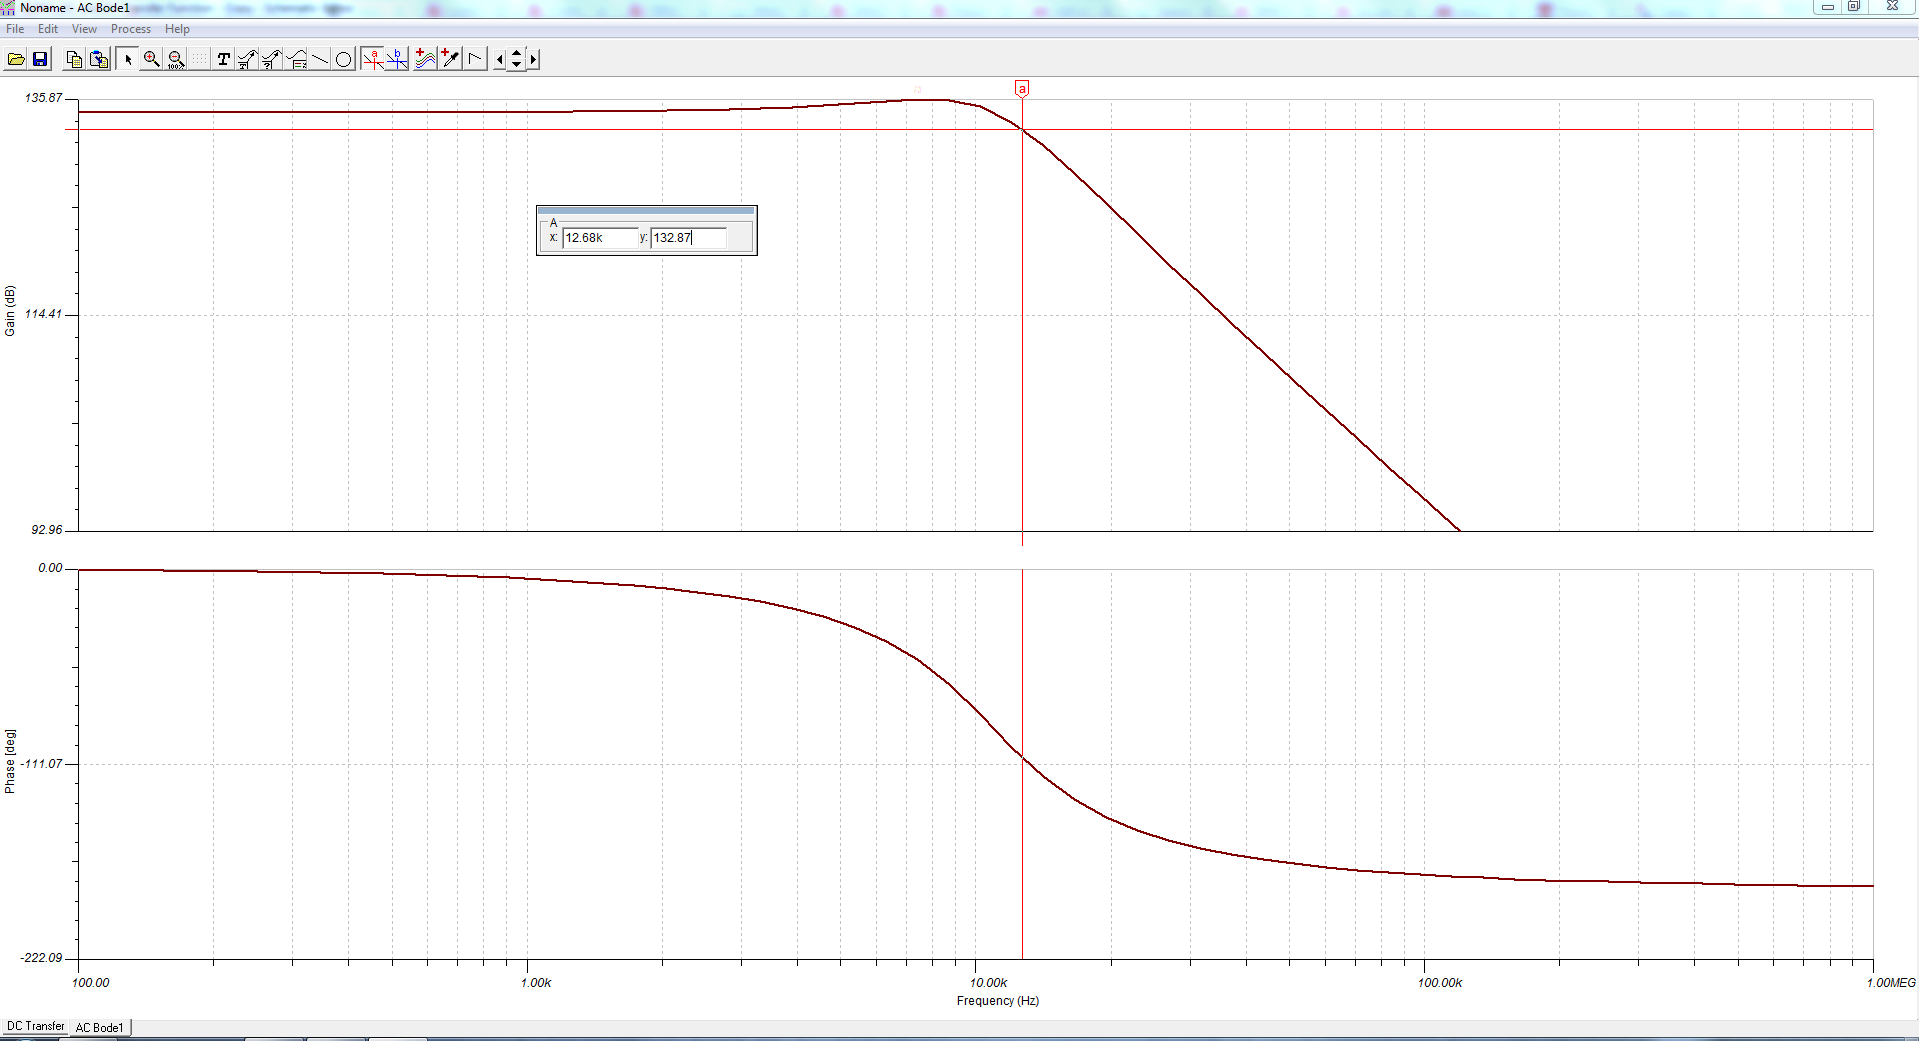Select the line drawing tool
The height and width of the screenshot is (1041, 1919).
tap(320, 59)
